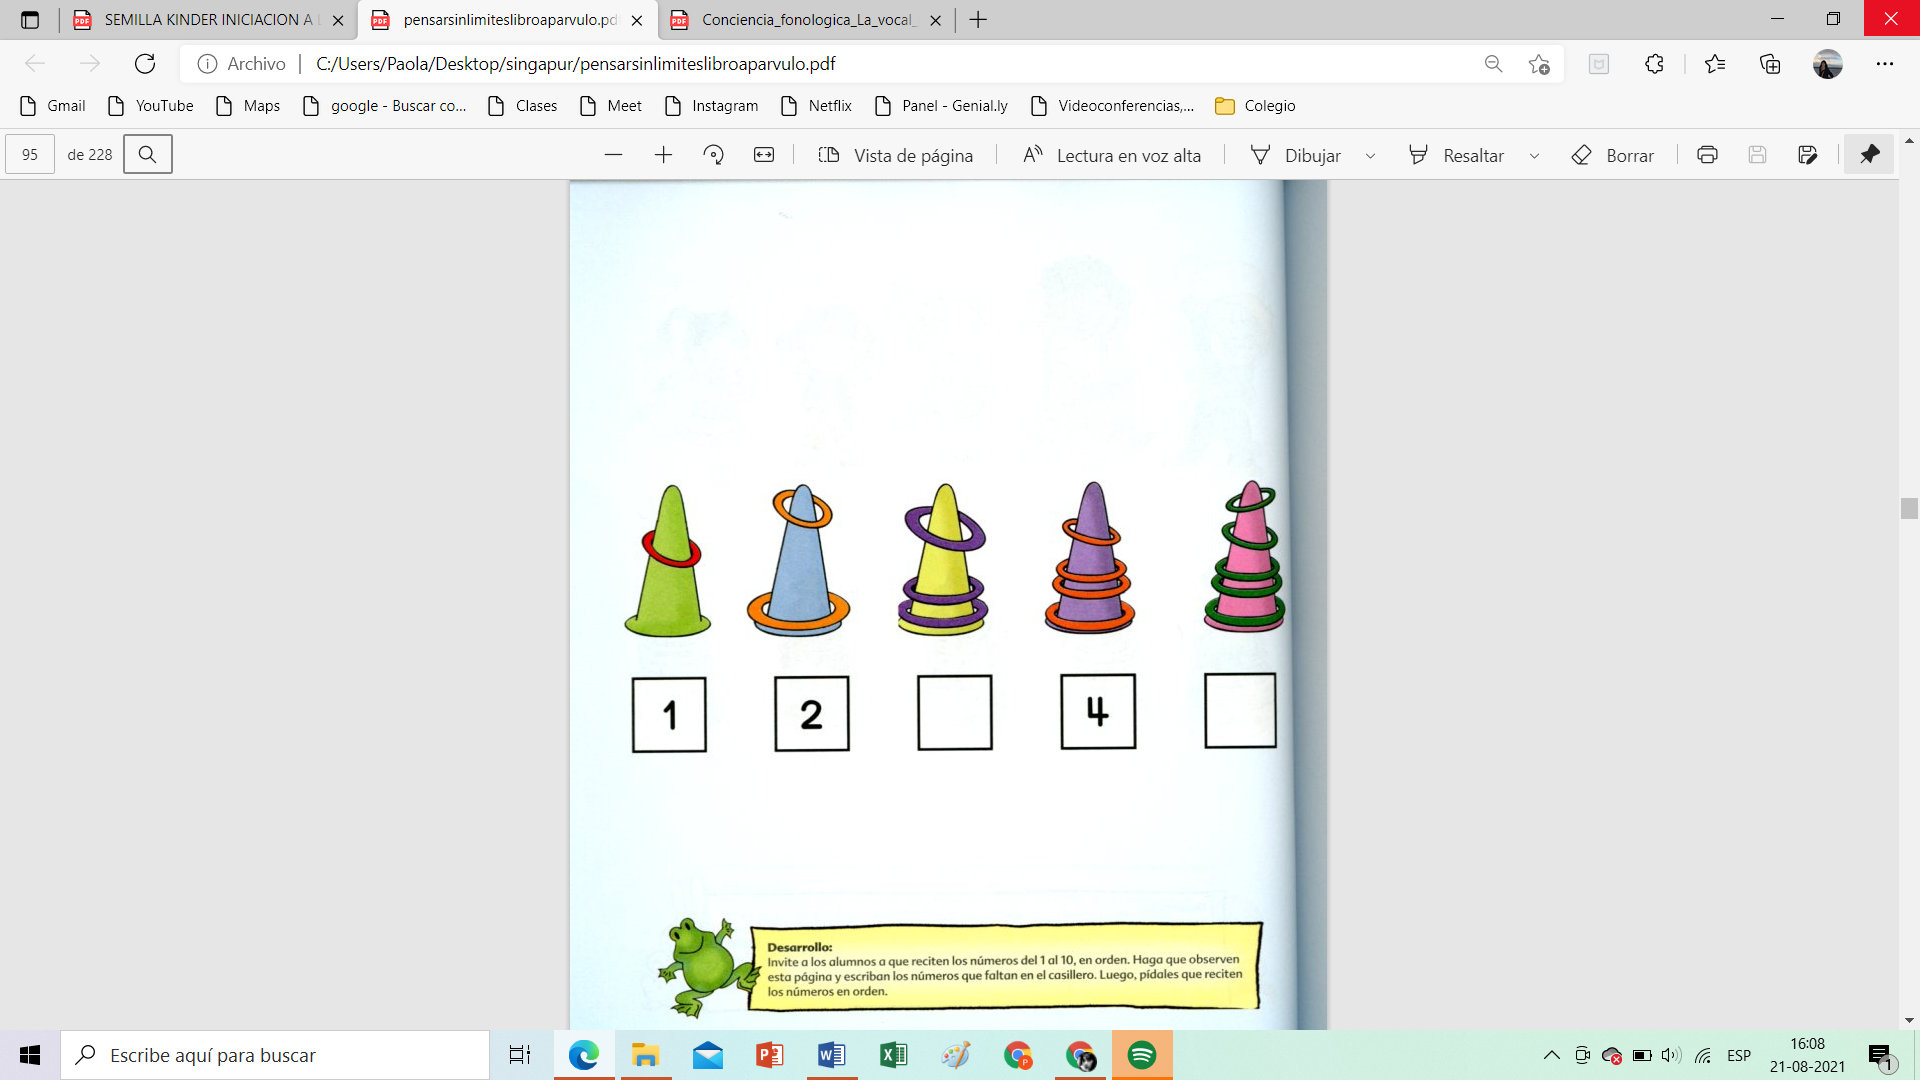Save the PDF file

pos(1757,154)
